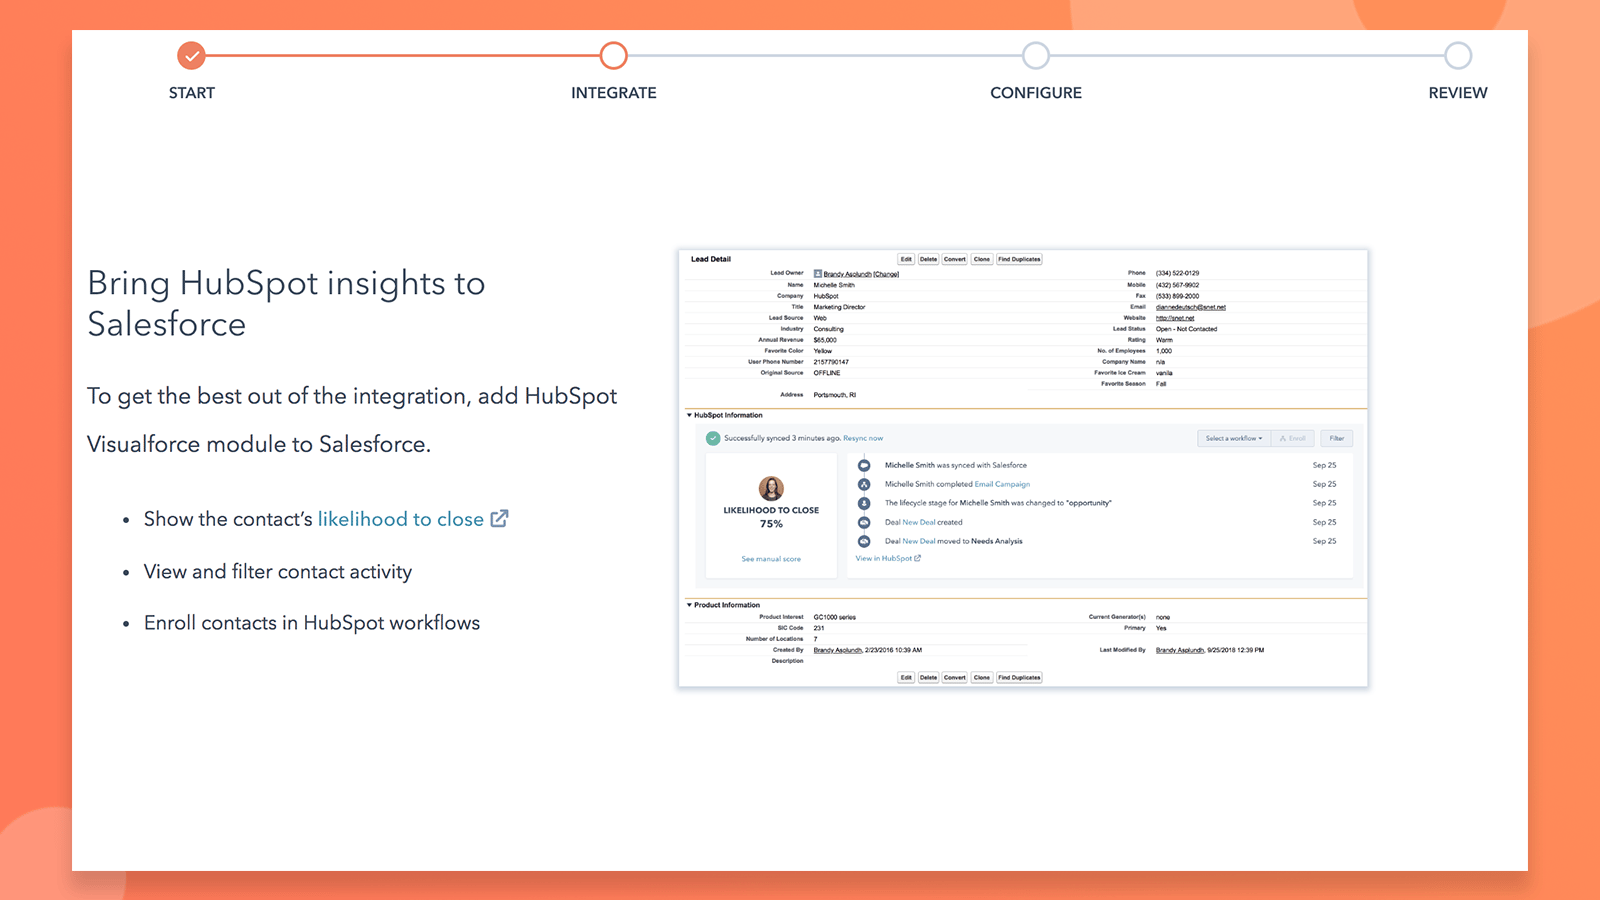The height and width of the screenshot is (900, 1600).
Task: Click the timeline icon beside Needs Analysis event
Action: pos(864,541)
